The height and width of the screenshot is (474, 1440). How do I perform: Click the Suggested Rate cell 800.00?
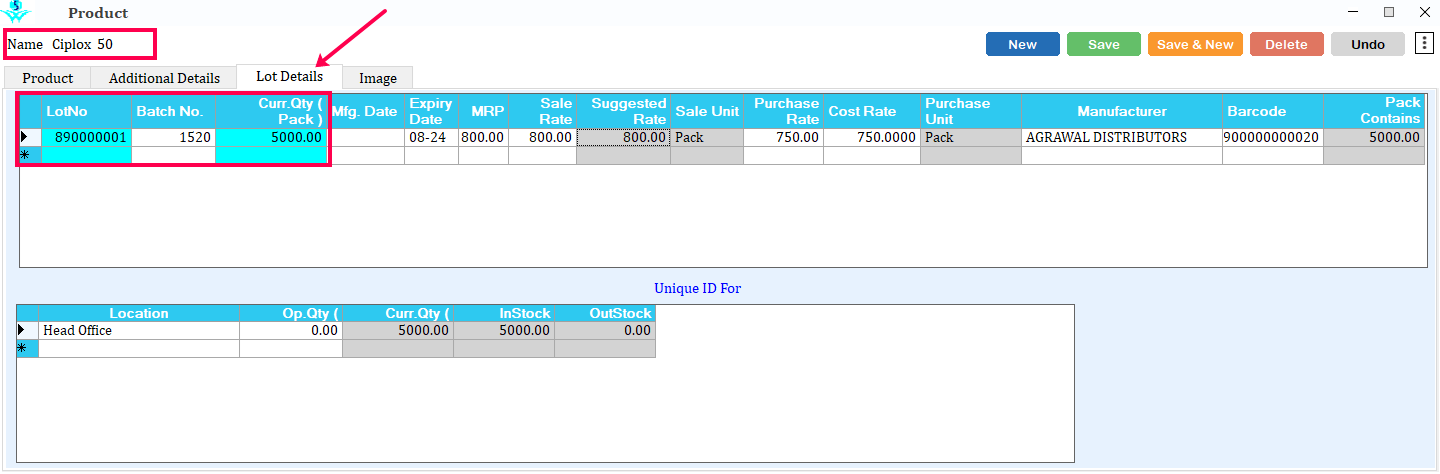623,137
